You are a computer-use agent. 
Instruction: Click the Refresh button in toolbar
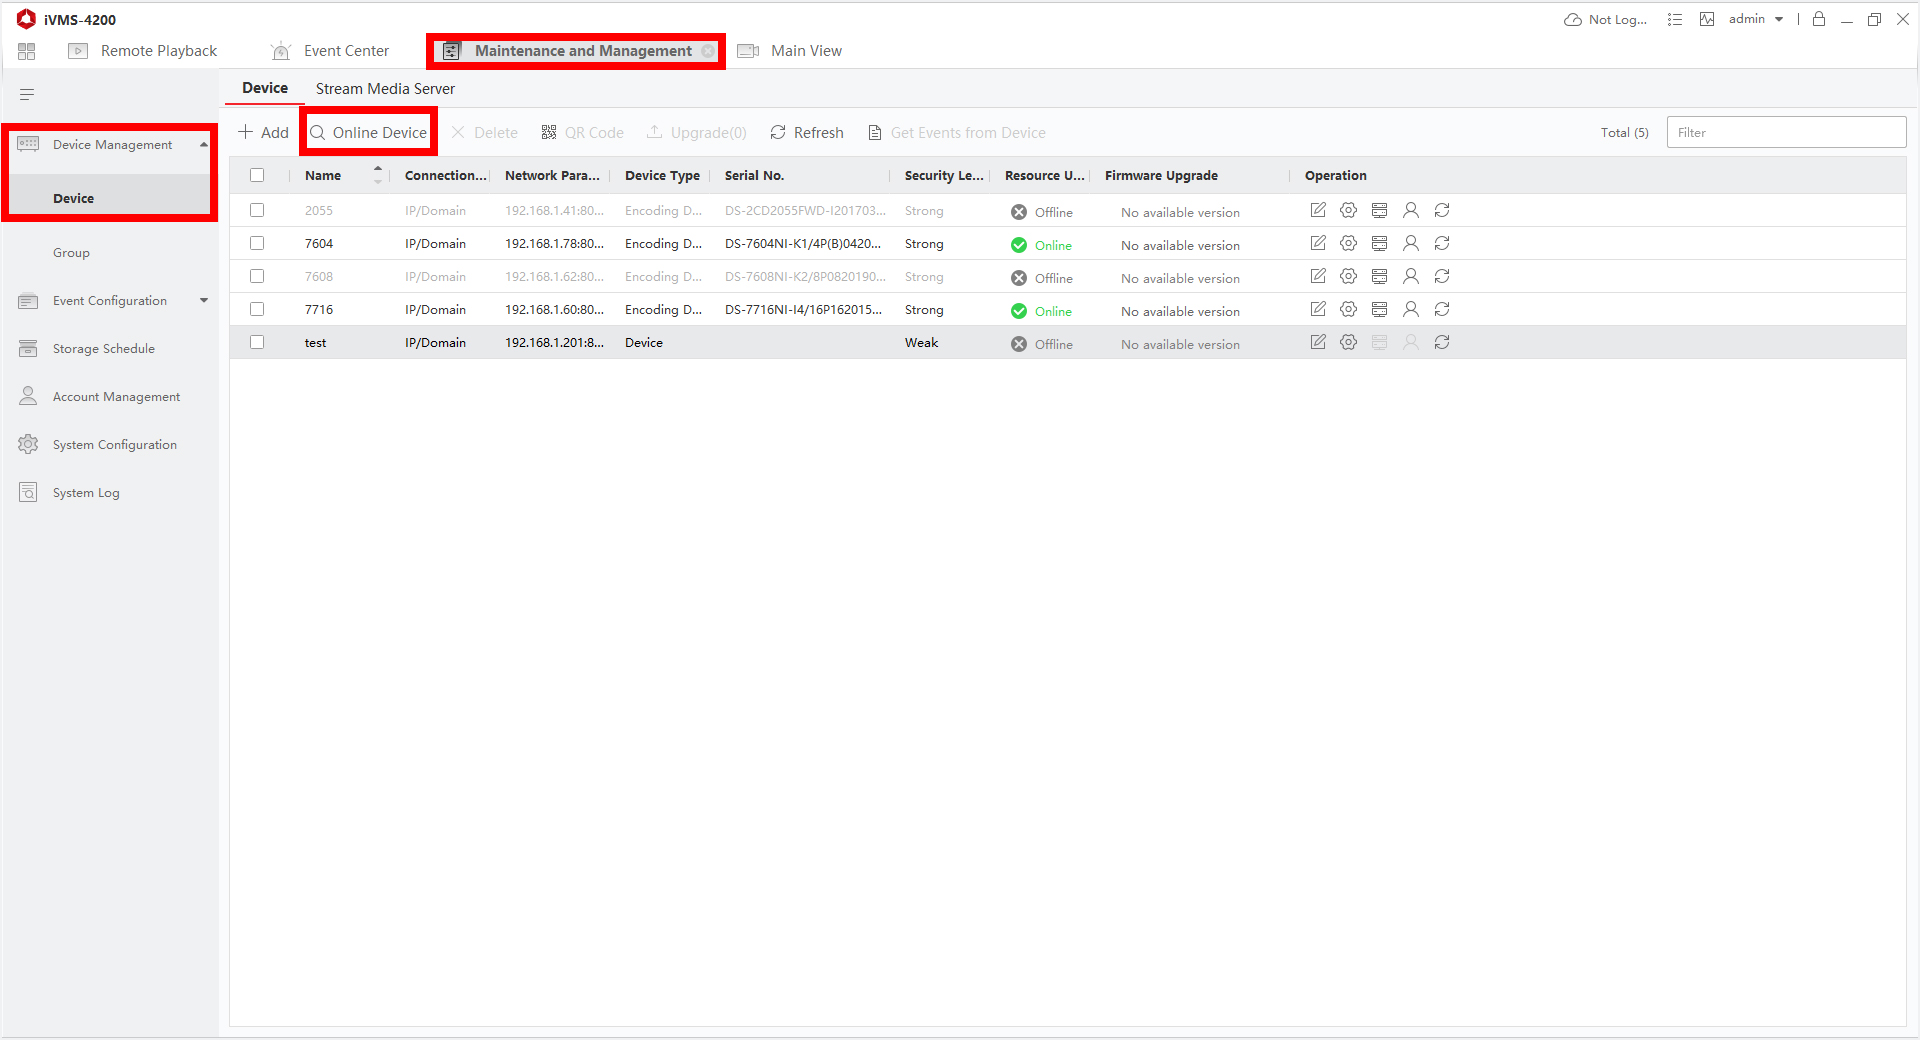(807, 133)
